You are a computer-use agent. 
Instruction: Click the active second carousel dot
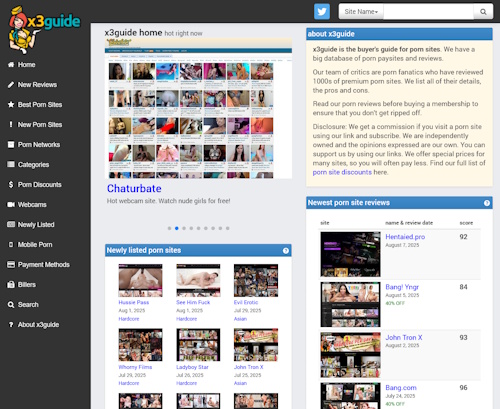[x=177, y=228]
